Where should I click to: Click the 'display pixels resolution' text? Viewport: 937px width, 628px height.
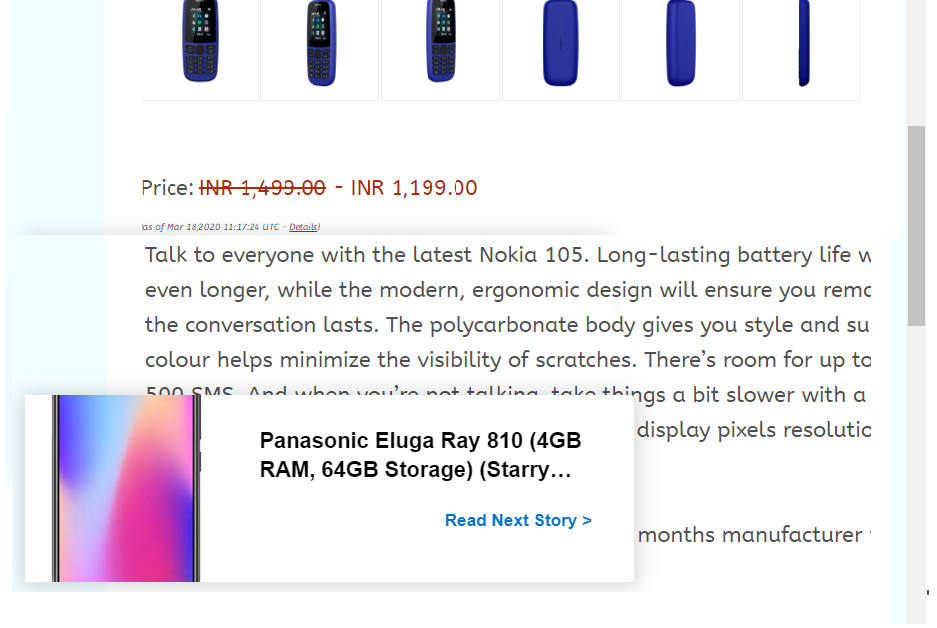point(753,431)
